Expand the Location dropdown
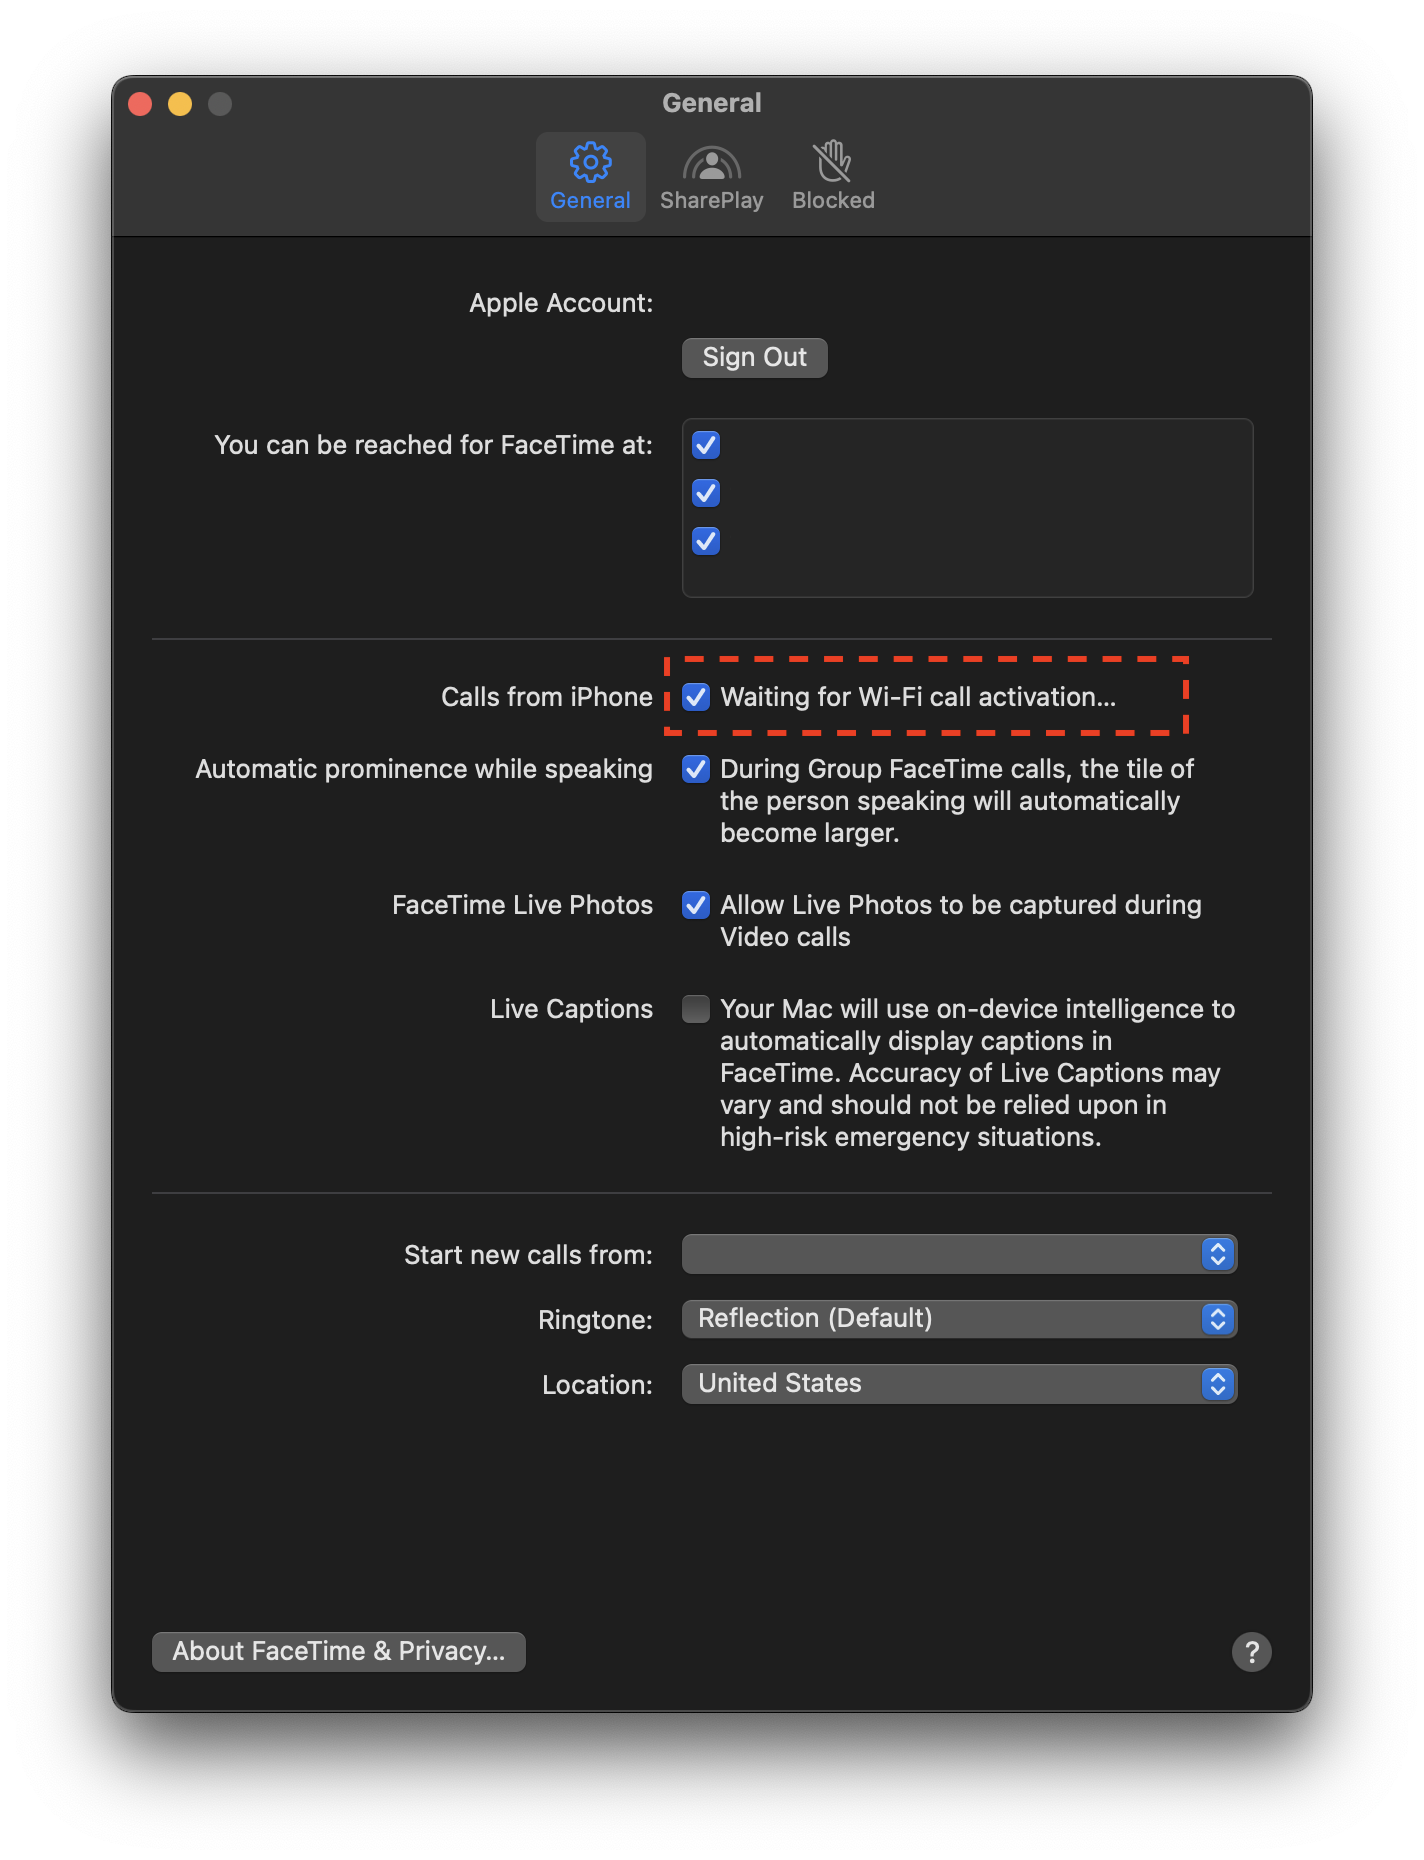The width and height of the screenshot is (1424, 1860). click(x=959, y=1384)
